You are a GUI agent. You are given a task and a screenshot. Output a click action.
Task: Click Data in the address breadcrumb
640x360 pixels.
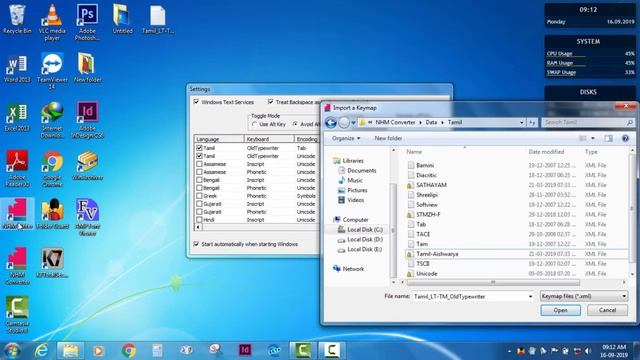[x=431, y=122]
